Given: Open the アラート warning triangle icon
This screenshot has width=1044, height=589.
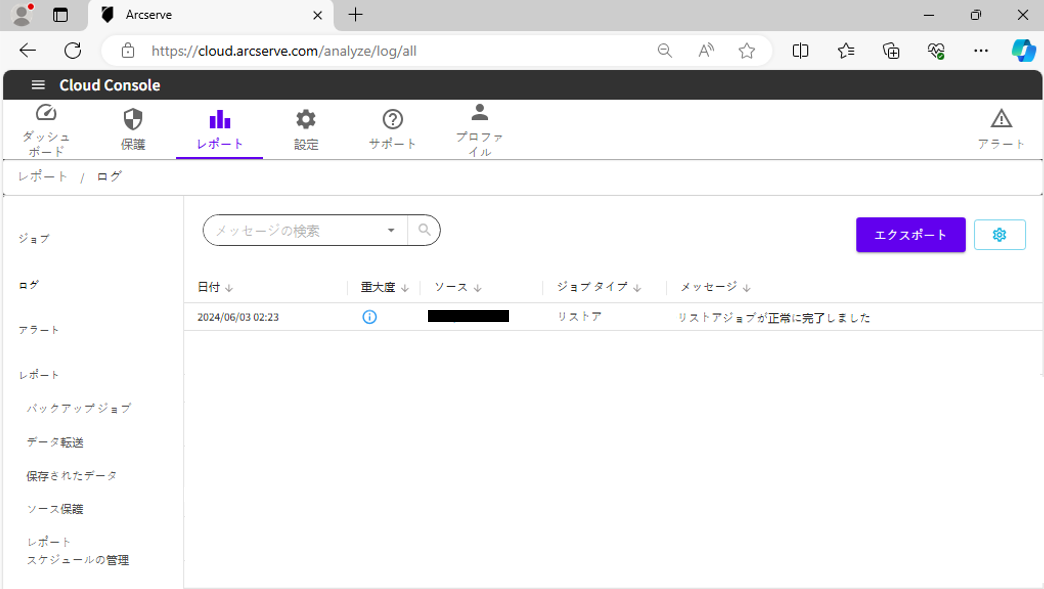Looking at the screenshot, I should [x=1001, y=120].
